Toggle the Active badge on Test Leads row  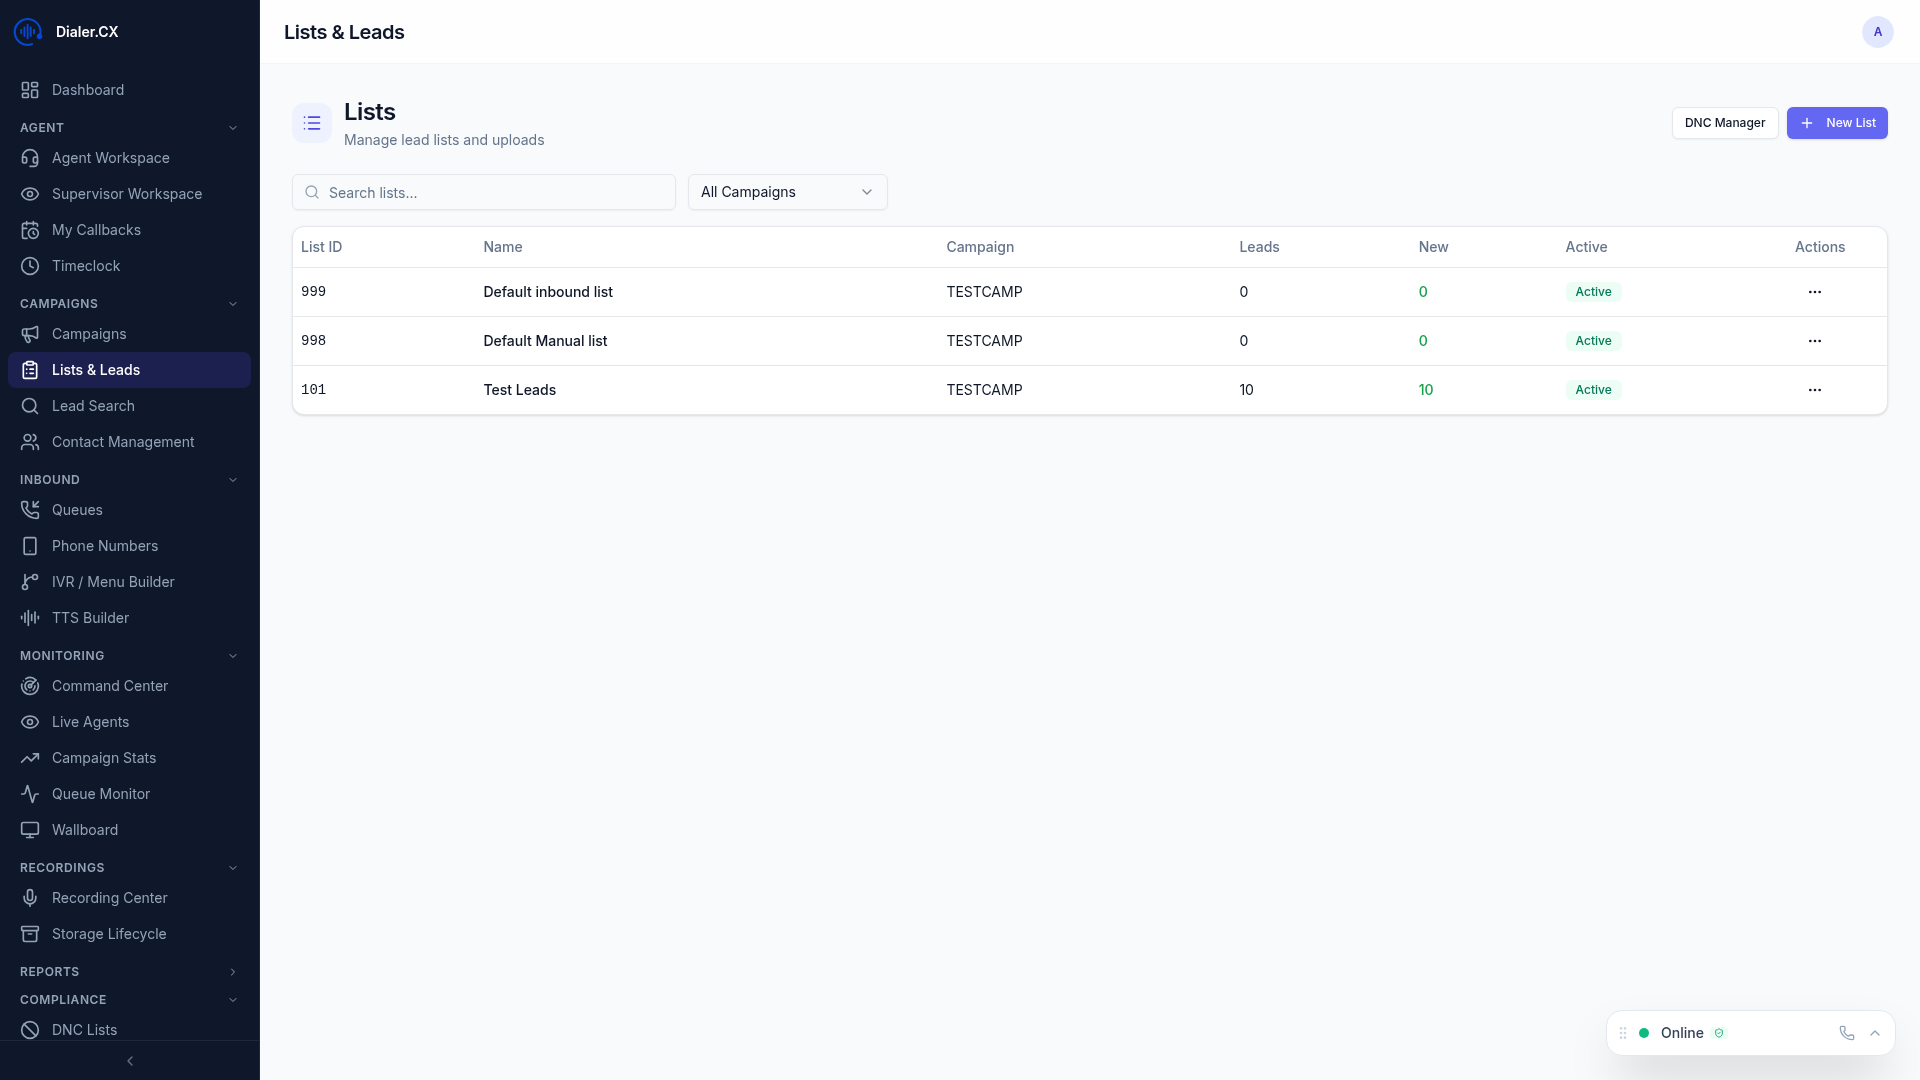pyautogui.click(x=1593, y=389)
